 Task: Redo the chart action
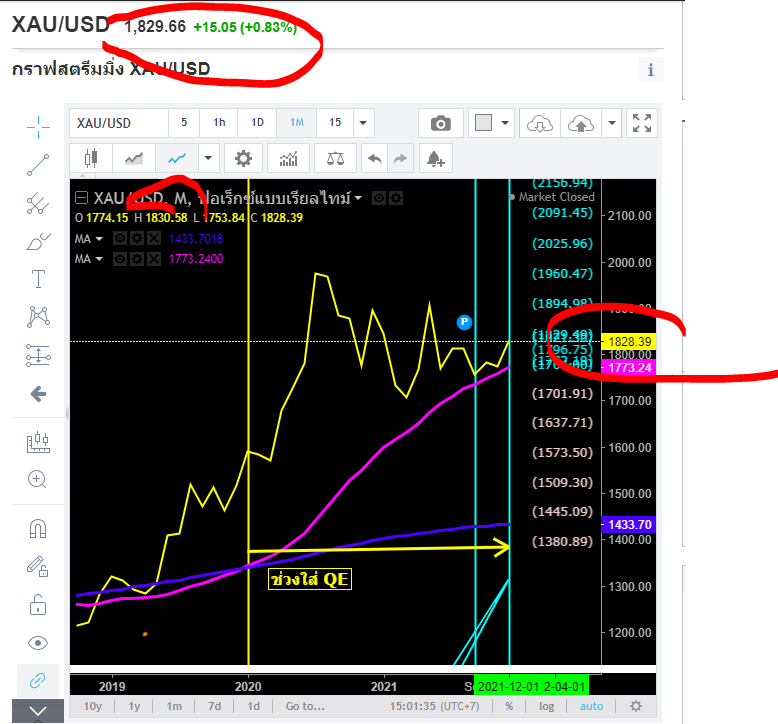[400, 158]
